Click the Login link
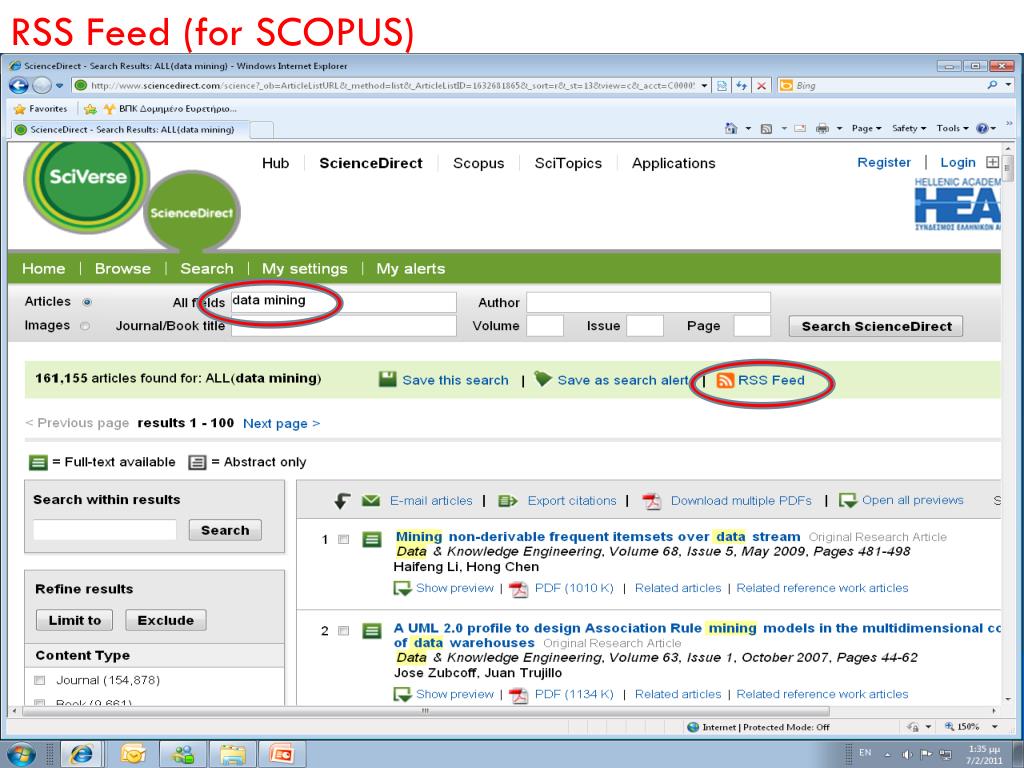Viewport: 1024px width, 768px height. pos(957,163)
